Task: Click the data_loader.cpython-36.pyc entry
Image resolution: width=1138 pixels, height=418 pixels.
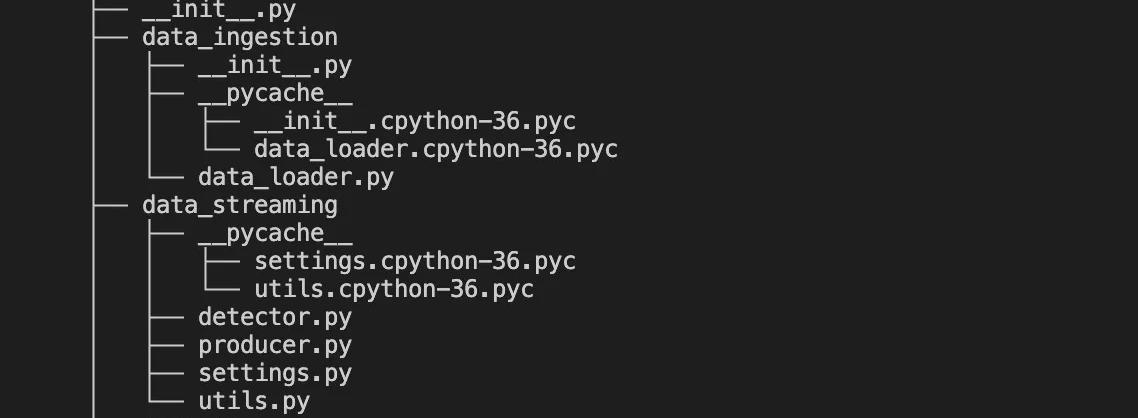Action: point(436,149)
